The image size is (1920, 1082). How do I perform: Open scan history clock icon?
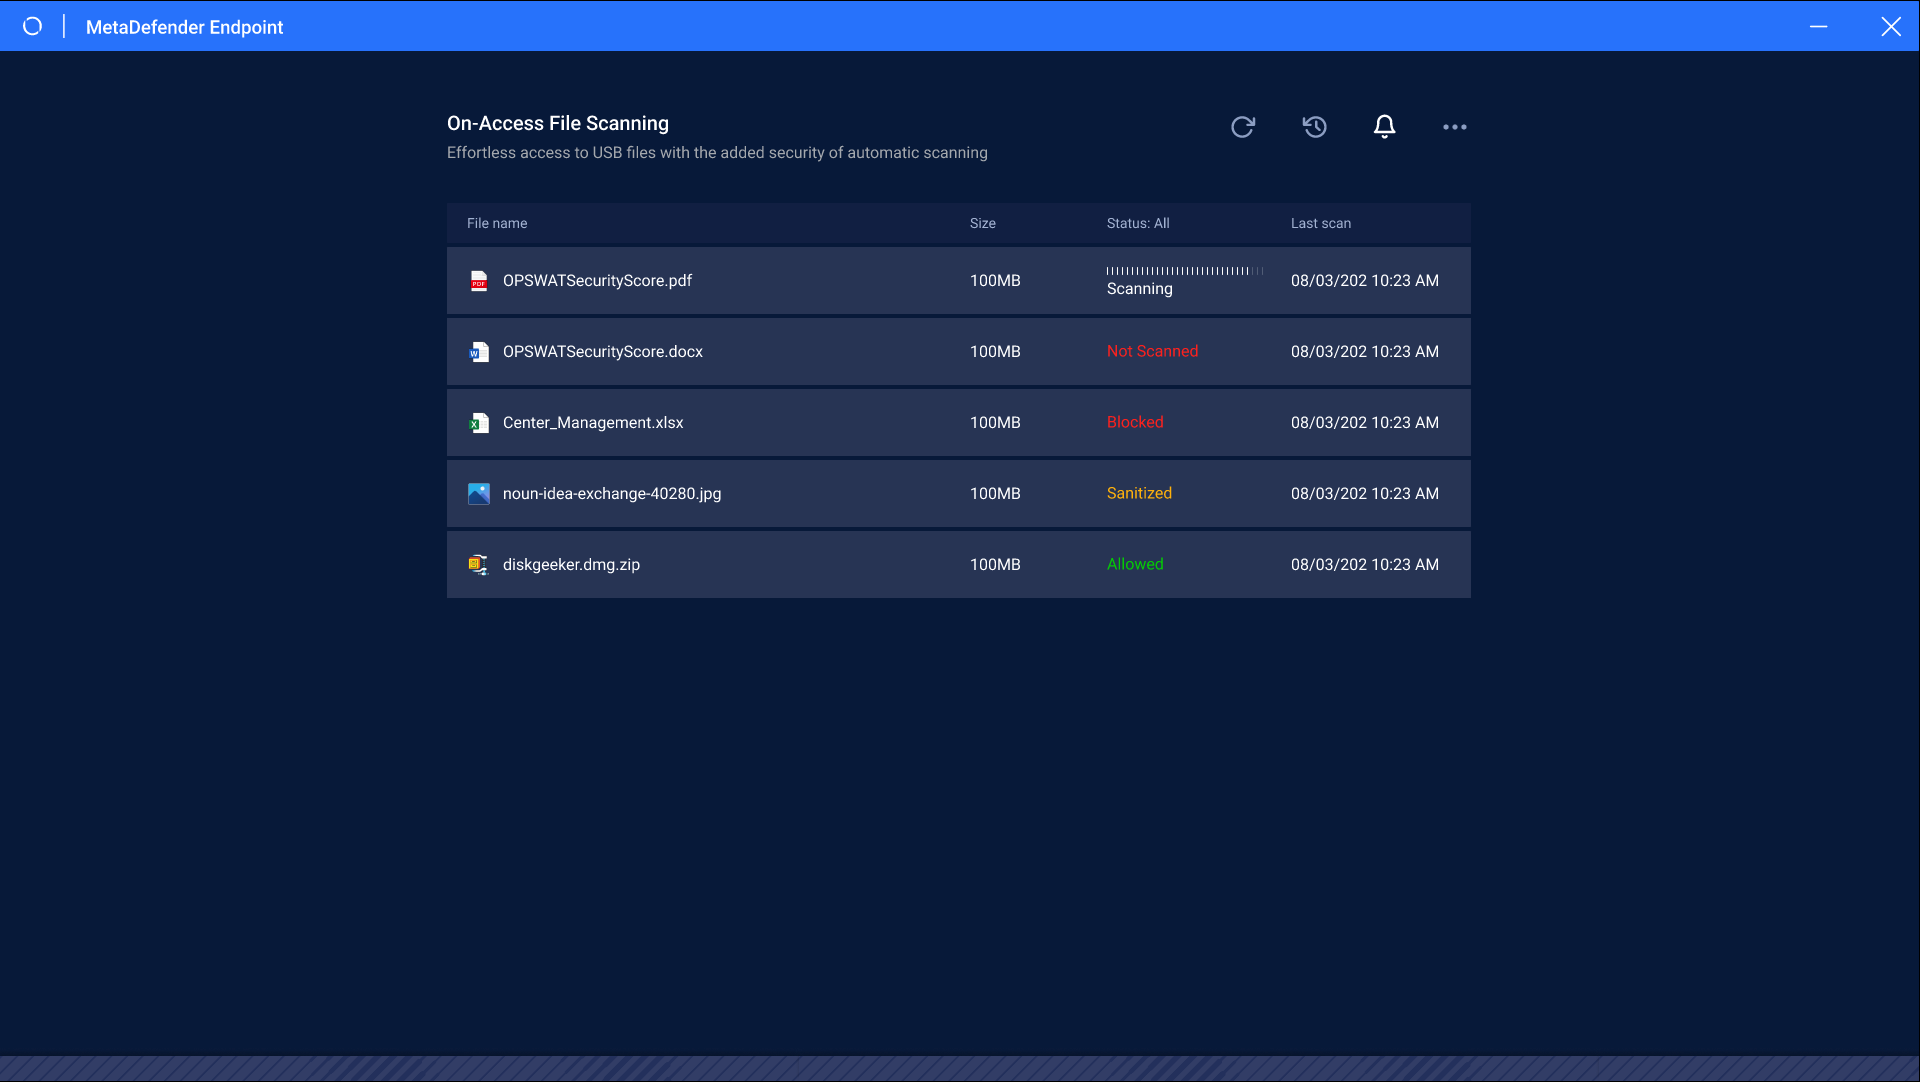pyautogui.click(x=1315, y=127)
